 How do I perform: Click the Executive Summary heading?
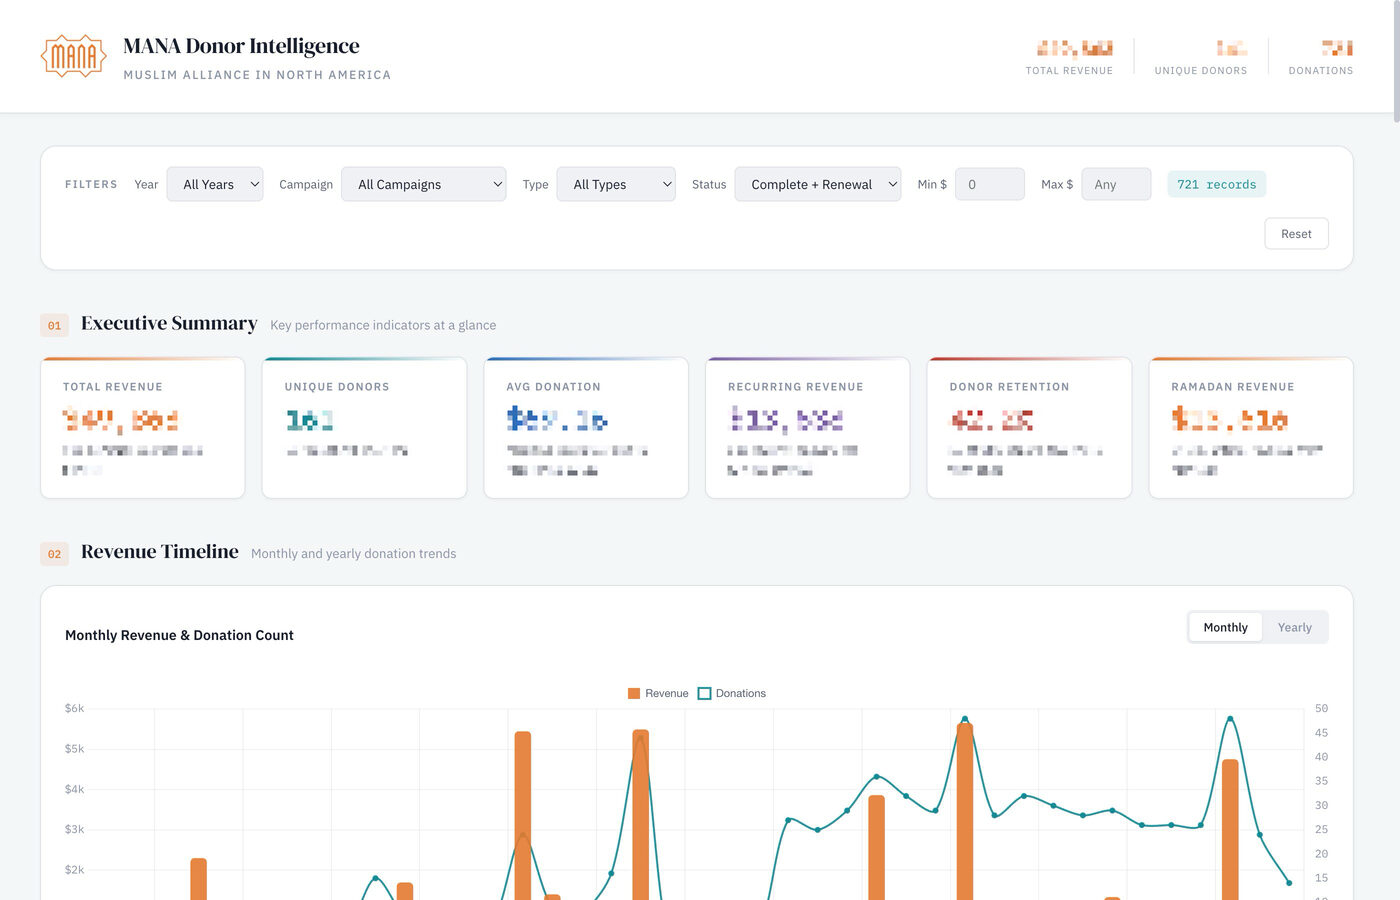[x=169, y=323]
